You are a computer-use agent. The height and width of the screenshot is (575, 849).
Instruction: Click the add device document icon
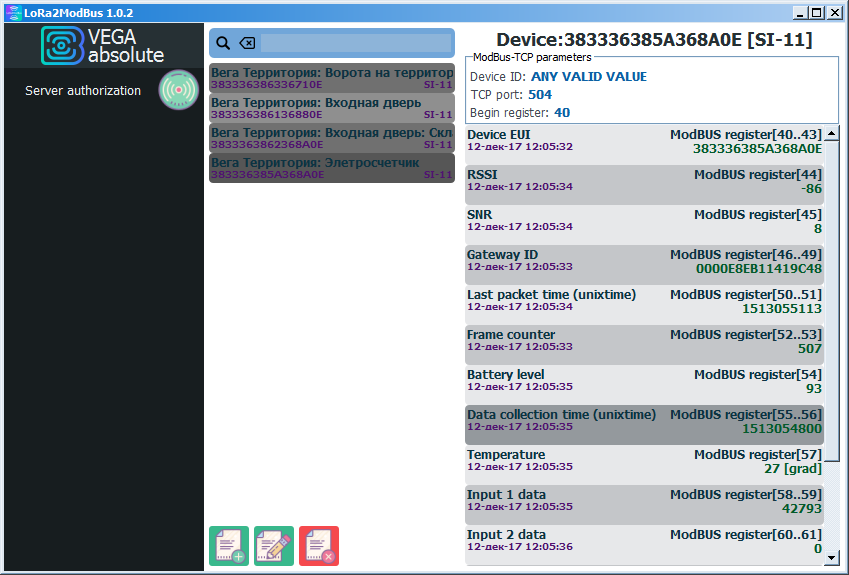click(229, 546)
